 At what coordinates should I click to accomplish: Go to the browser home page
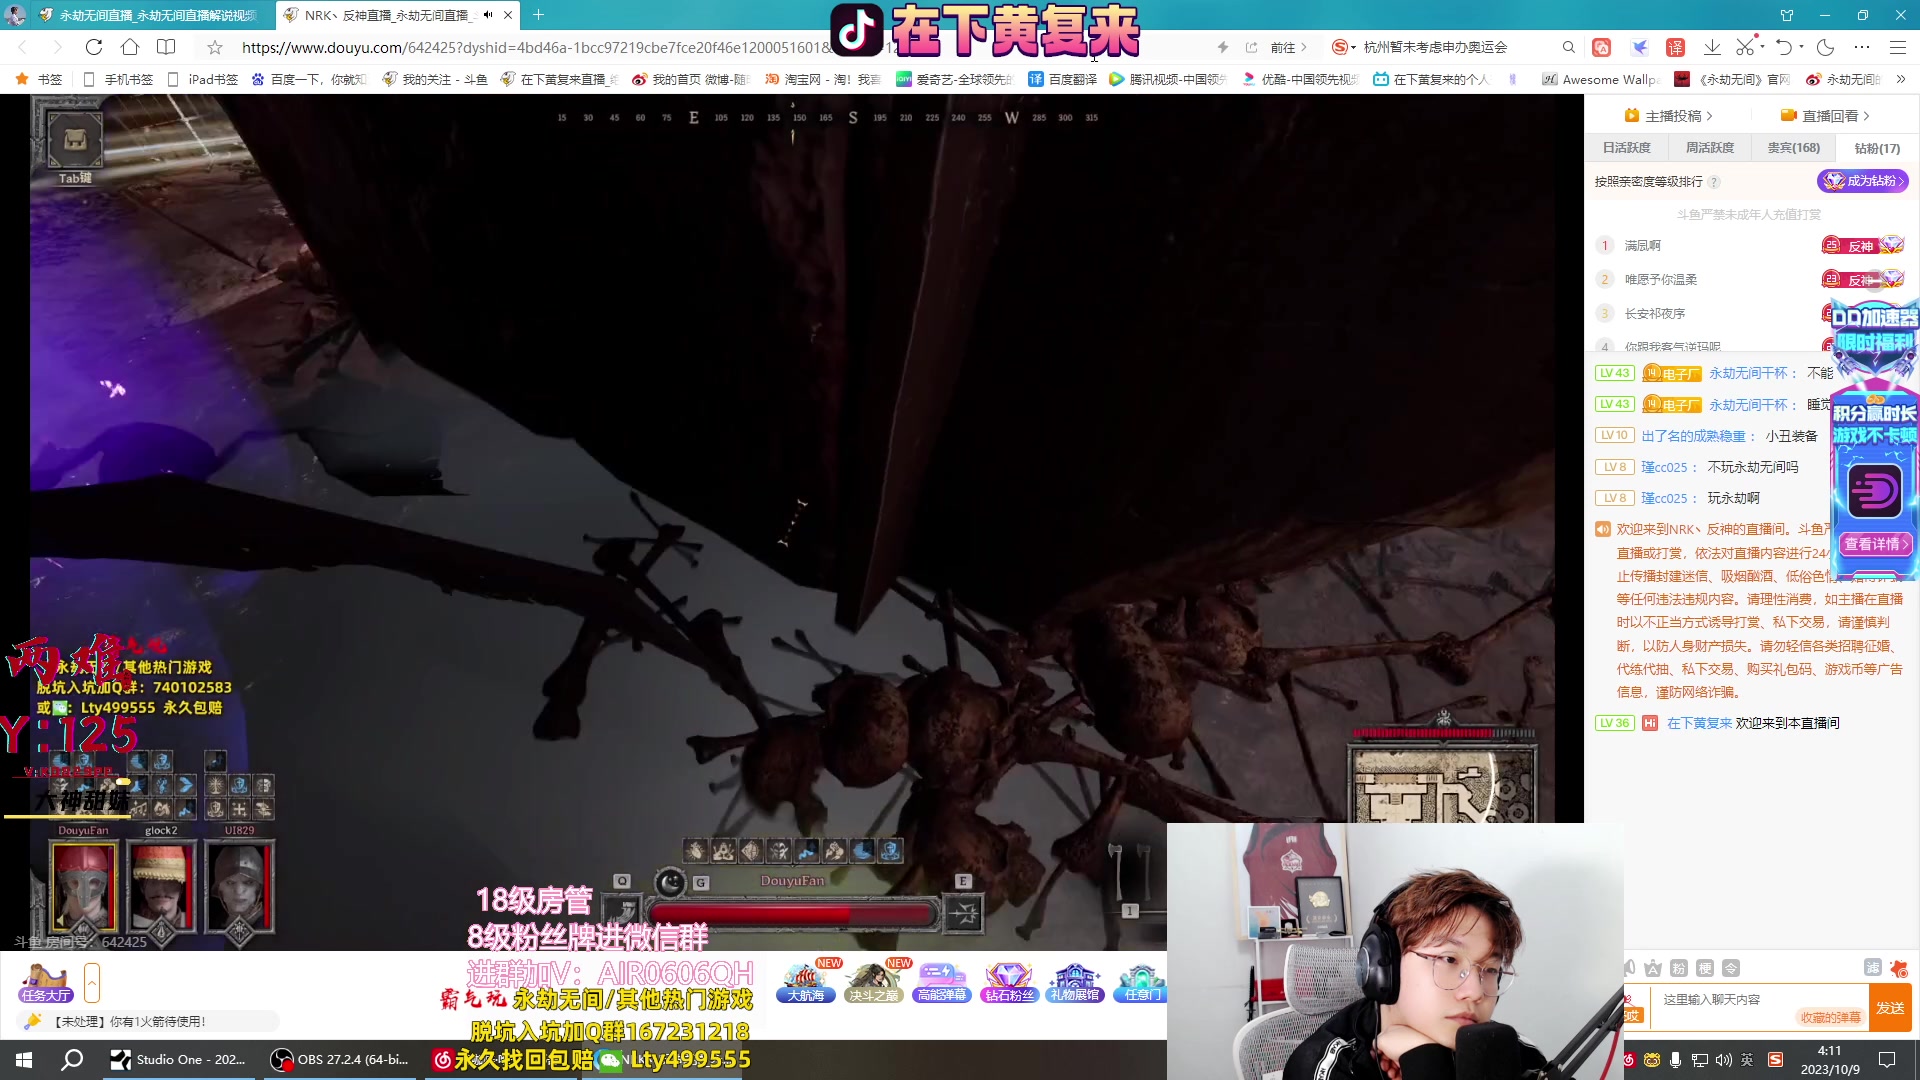(x=130, y=47)
